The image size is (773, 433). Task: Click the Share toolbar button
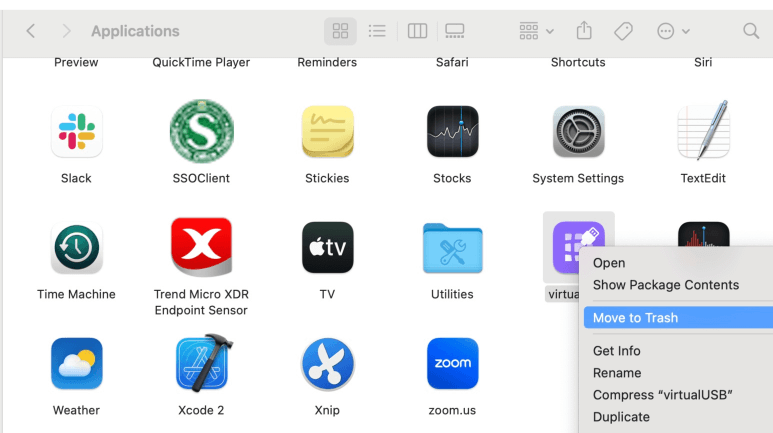coord(584,31)
